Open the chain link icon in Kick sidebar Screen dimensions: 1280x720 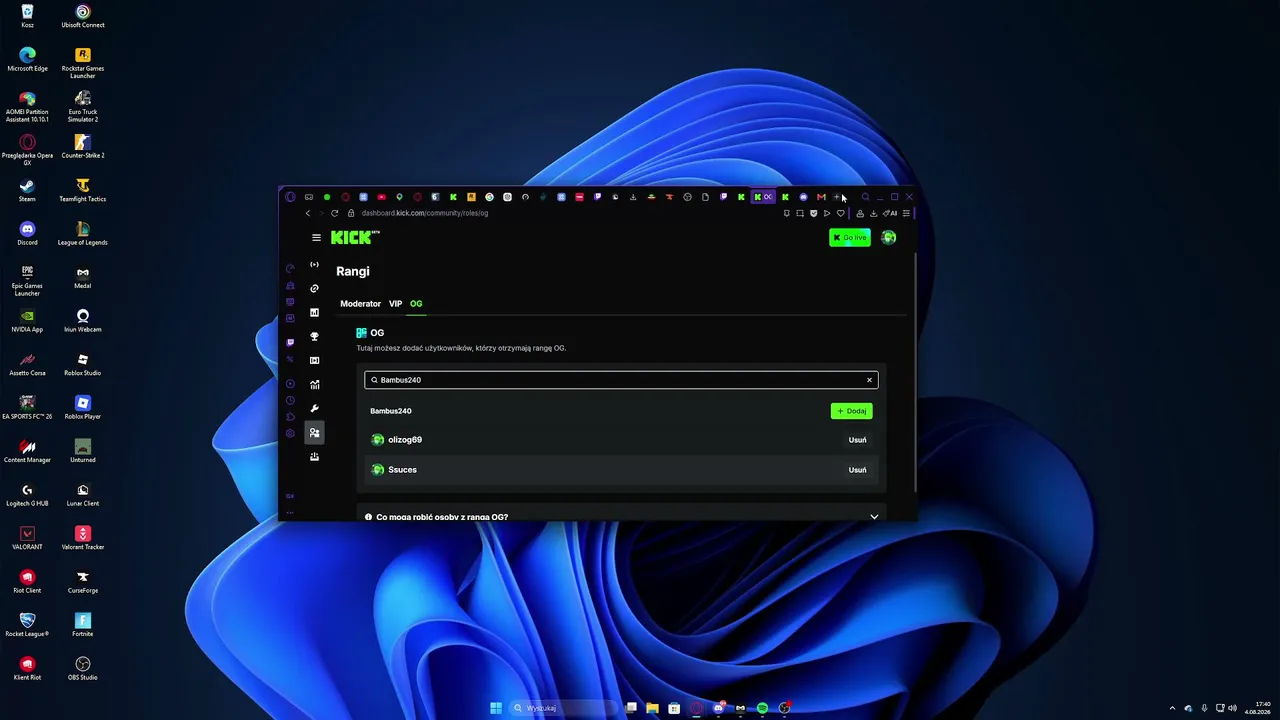314,288
